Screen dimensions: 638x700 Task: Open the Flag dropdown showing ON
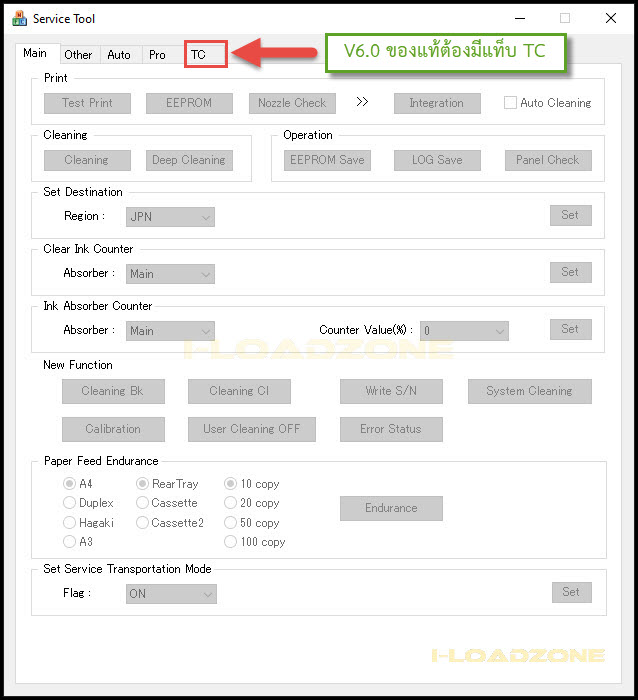coord(171,594)
